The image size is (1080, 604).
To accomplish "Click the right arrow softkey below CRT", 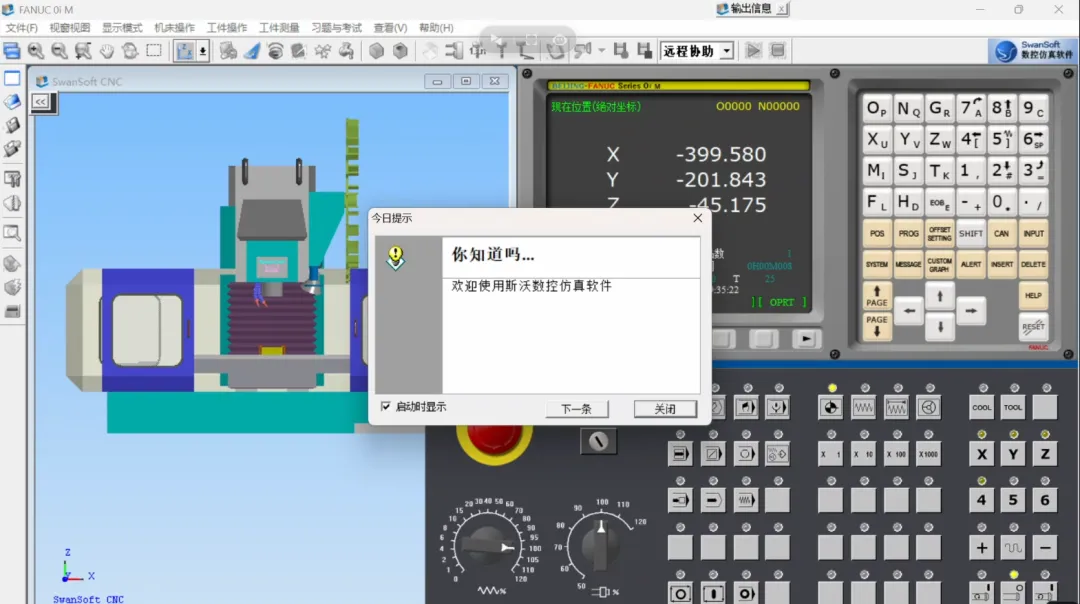I will click(x=806, y=339).
